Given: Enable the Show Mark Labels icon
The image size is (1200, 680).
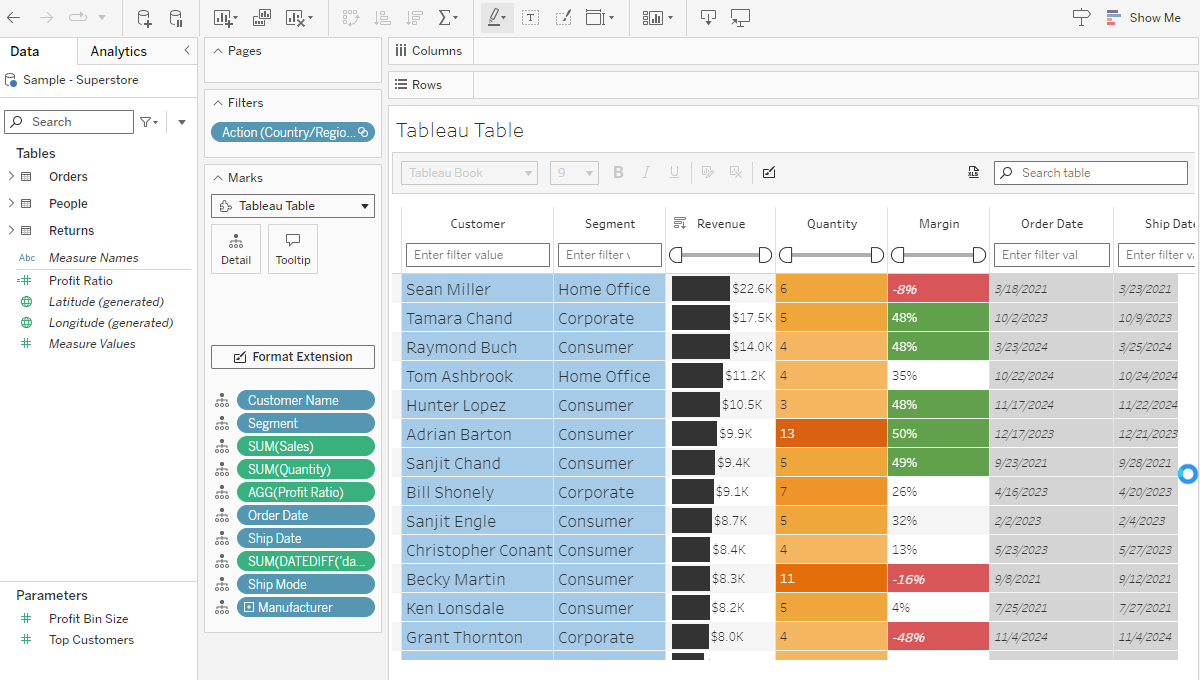Looking at the screenshot, I should click(531, 17).
